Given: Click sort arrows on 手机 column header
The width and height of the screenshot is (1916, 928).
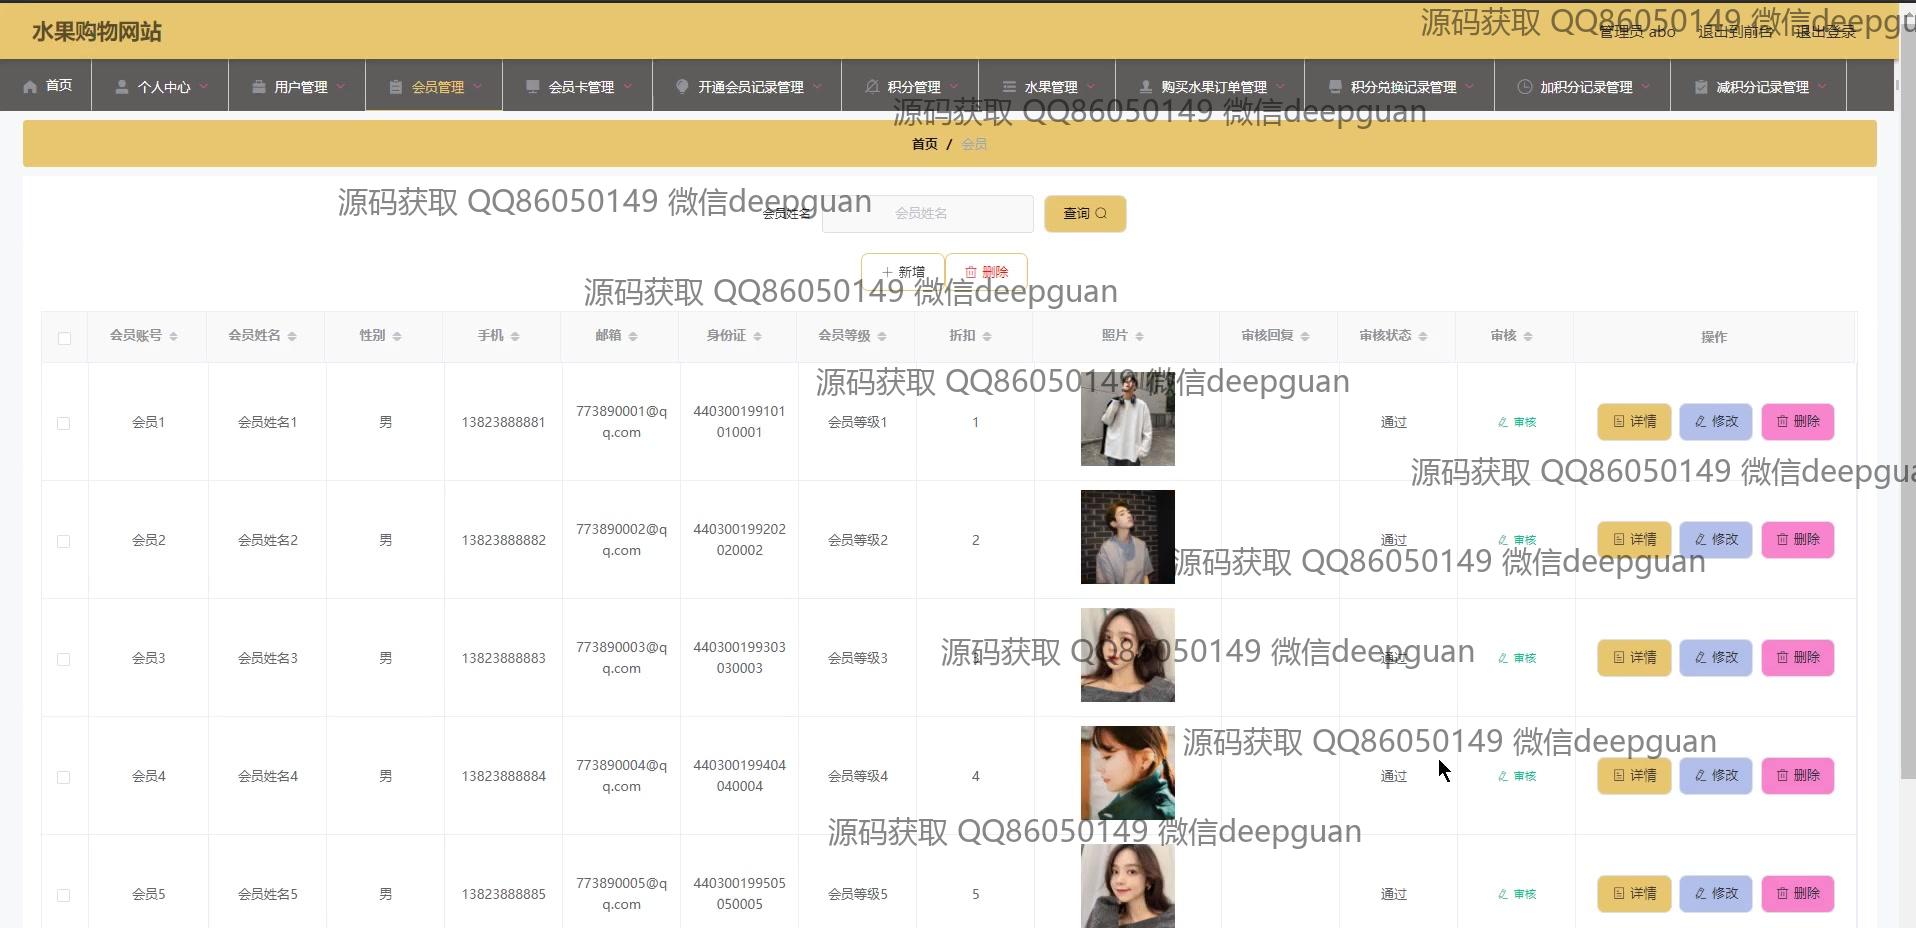Looking at the screenshot, I should pyautogui.click(x=514, y=336).
